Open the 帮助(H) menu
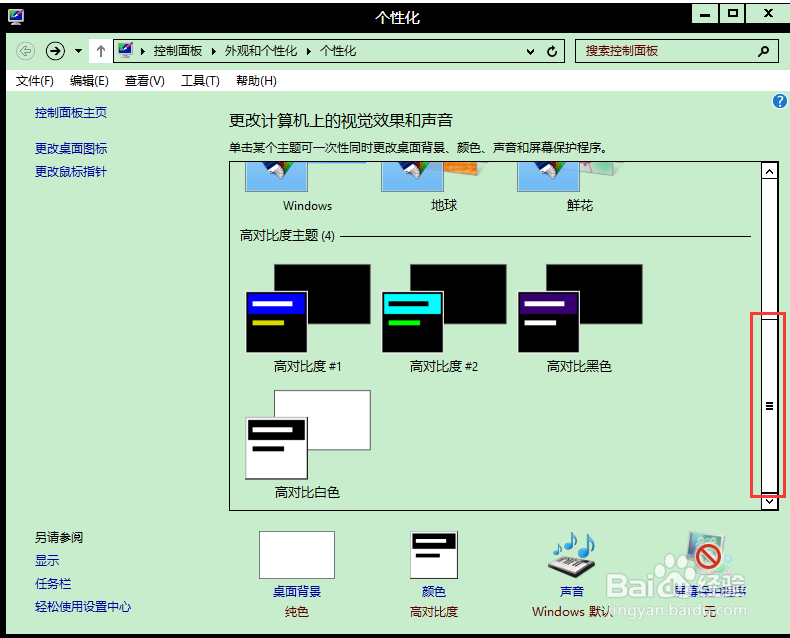Image resolution: width=790 pixels, height=638 pixels. click(x=256, y=81)
